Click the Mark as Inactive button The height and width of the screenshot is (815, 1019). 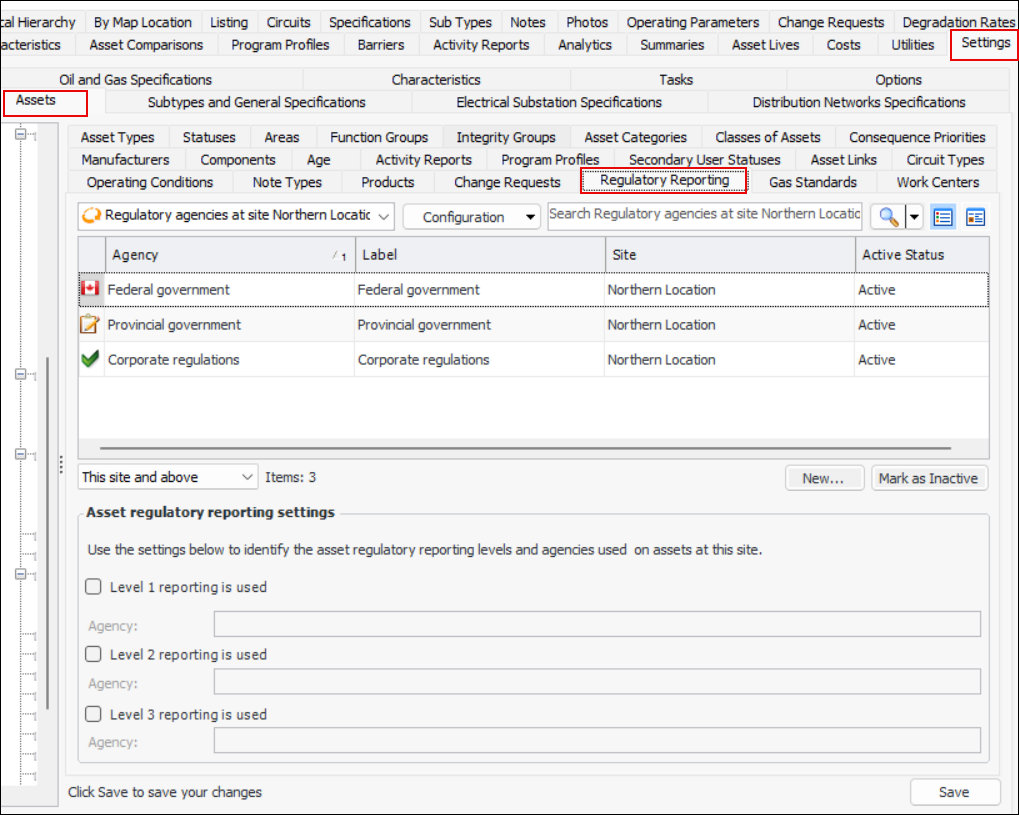point(928,478)
